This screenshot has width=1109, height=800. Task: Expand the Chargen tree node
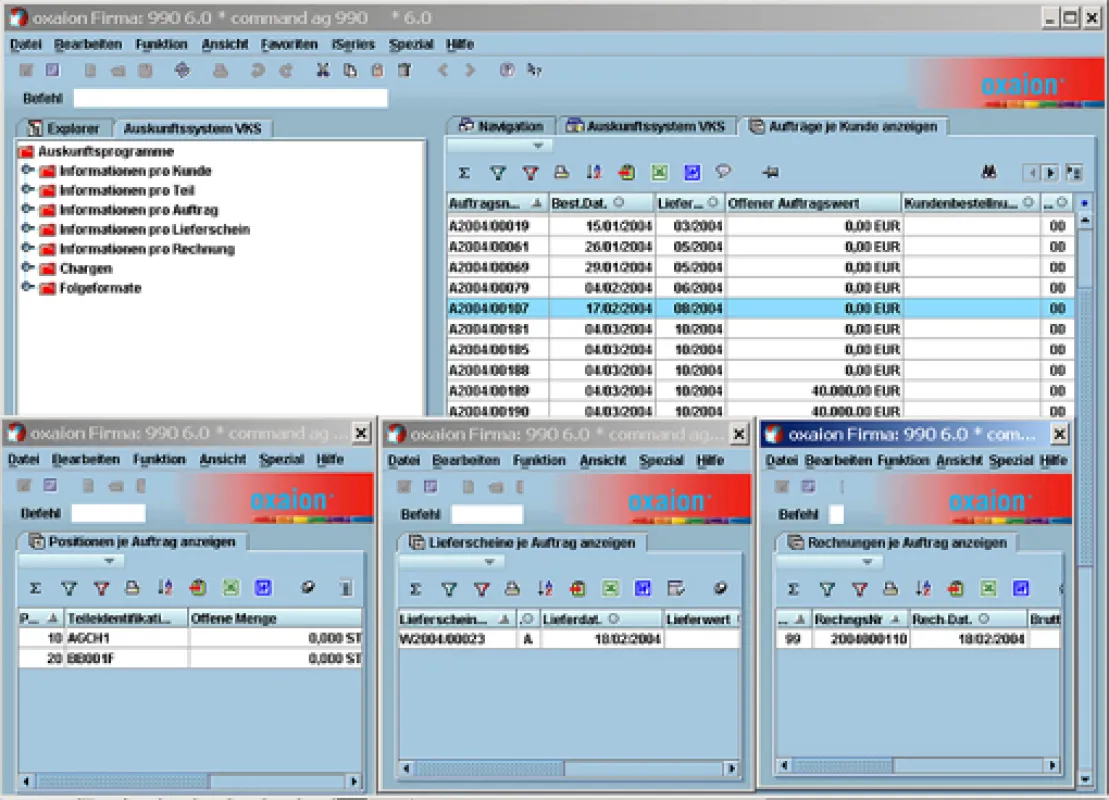click(x=28, y=267)
